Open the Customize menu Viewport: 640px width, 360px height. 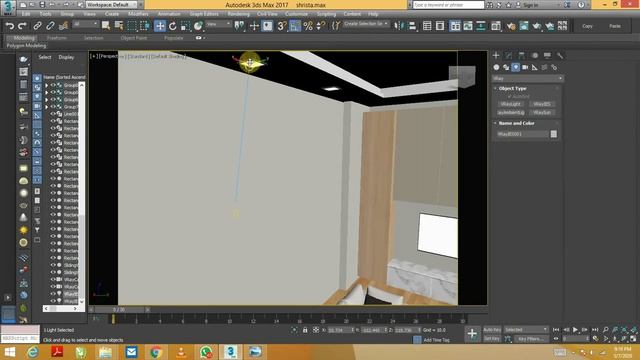[x=296, y=14]
